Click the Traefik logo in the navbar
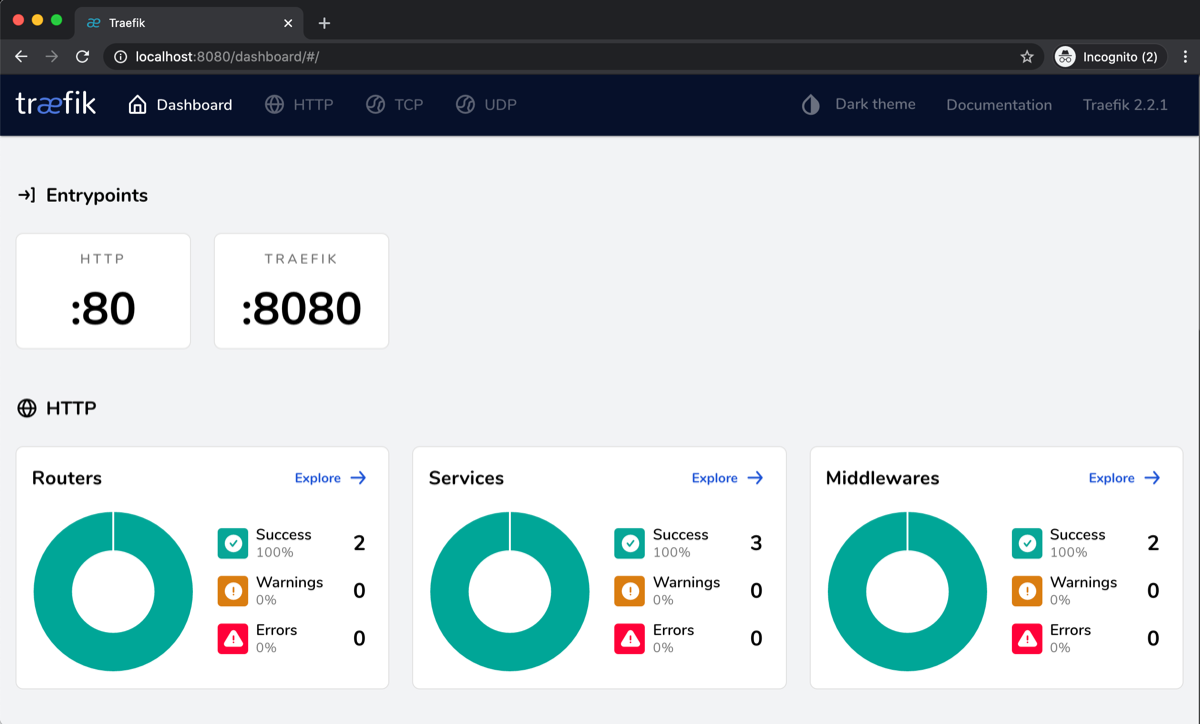The width and height of the screenshot is (1200, 725). click(56, 103)
